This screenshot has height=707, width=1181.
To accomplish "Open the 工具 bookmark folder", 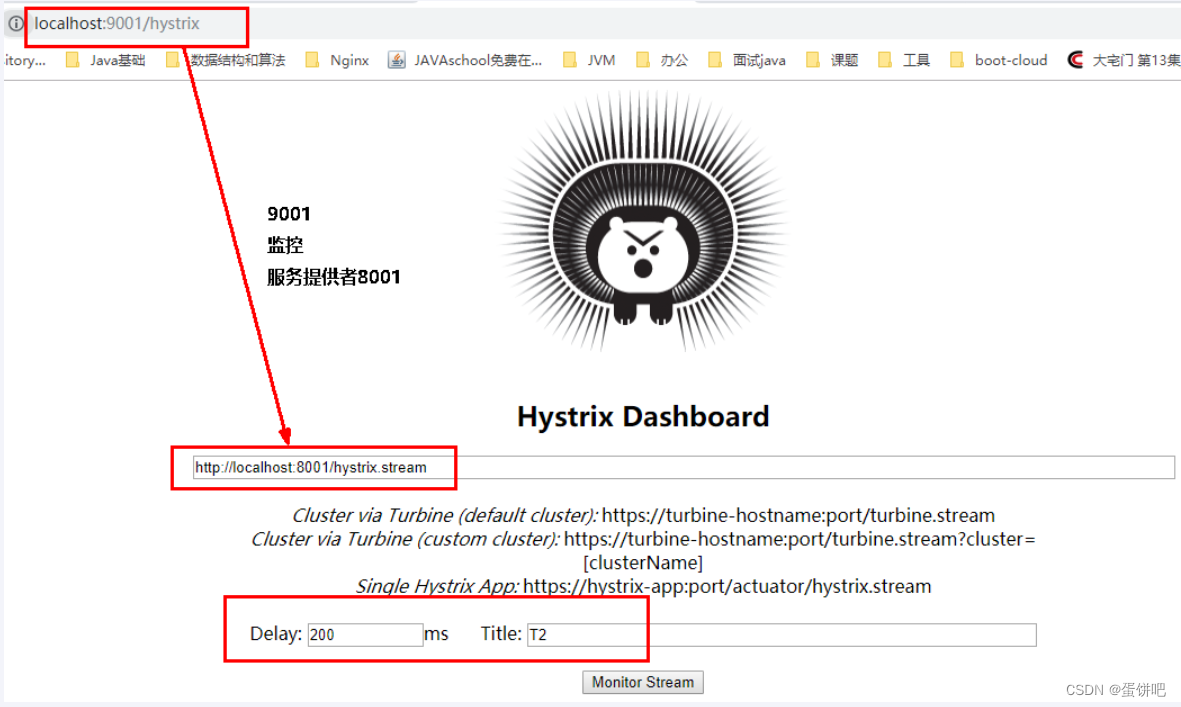I will coord(904,60).
